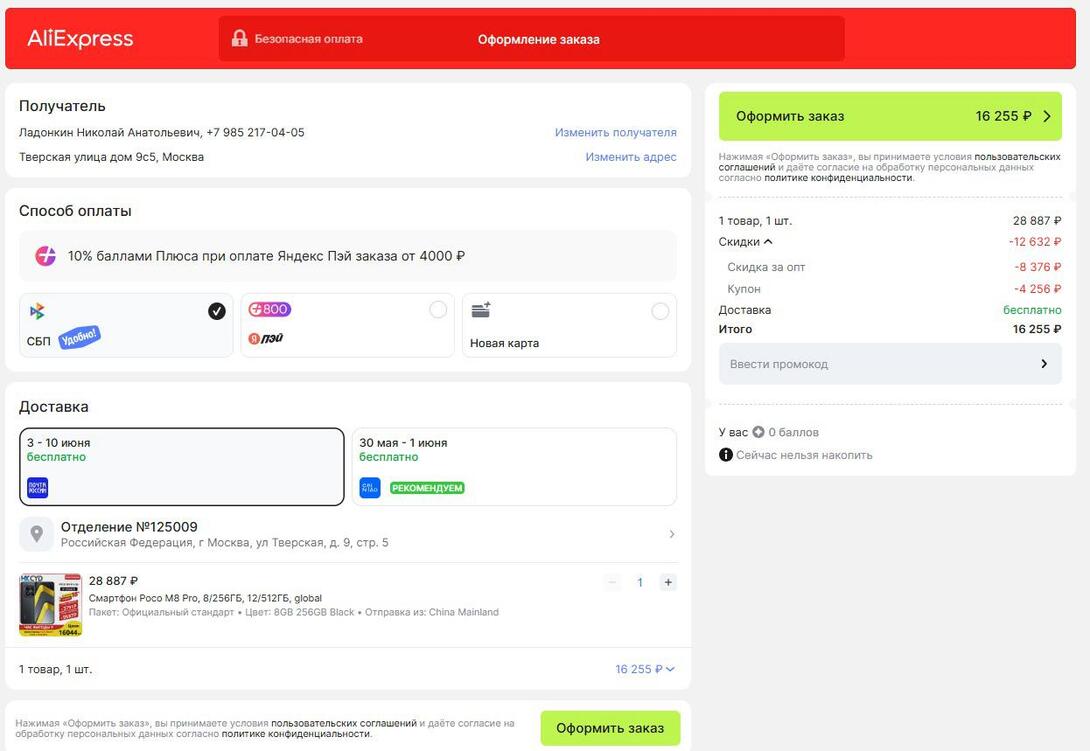
Task: Click the arrow on top Оформить заказ button
Action: 1047,116
